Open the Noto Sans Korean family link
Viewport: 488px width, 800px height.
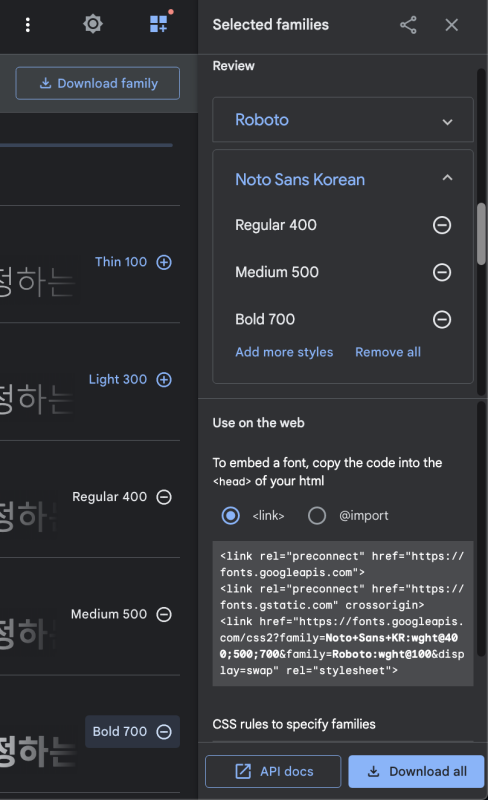[x=300, y=180]
